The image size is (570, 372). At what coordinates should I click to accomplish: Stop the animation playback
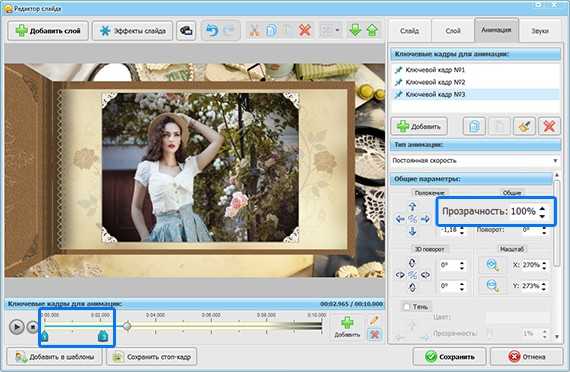(33, 327)
